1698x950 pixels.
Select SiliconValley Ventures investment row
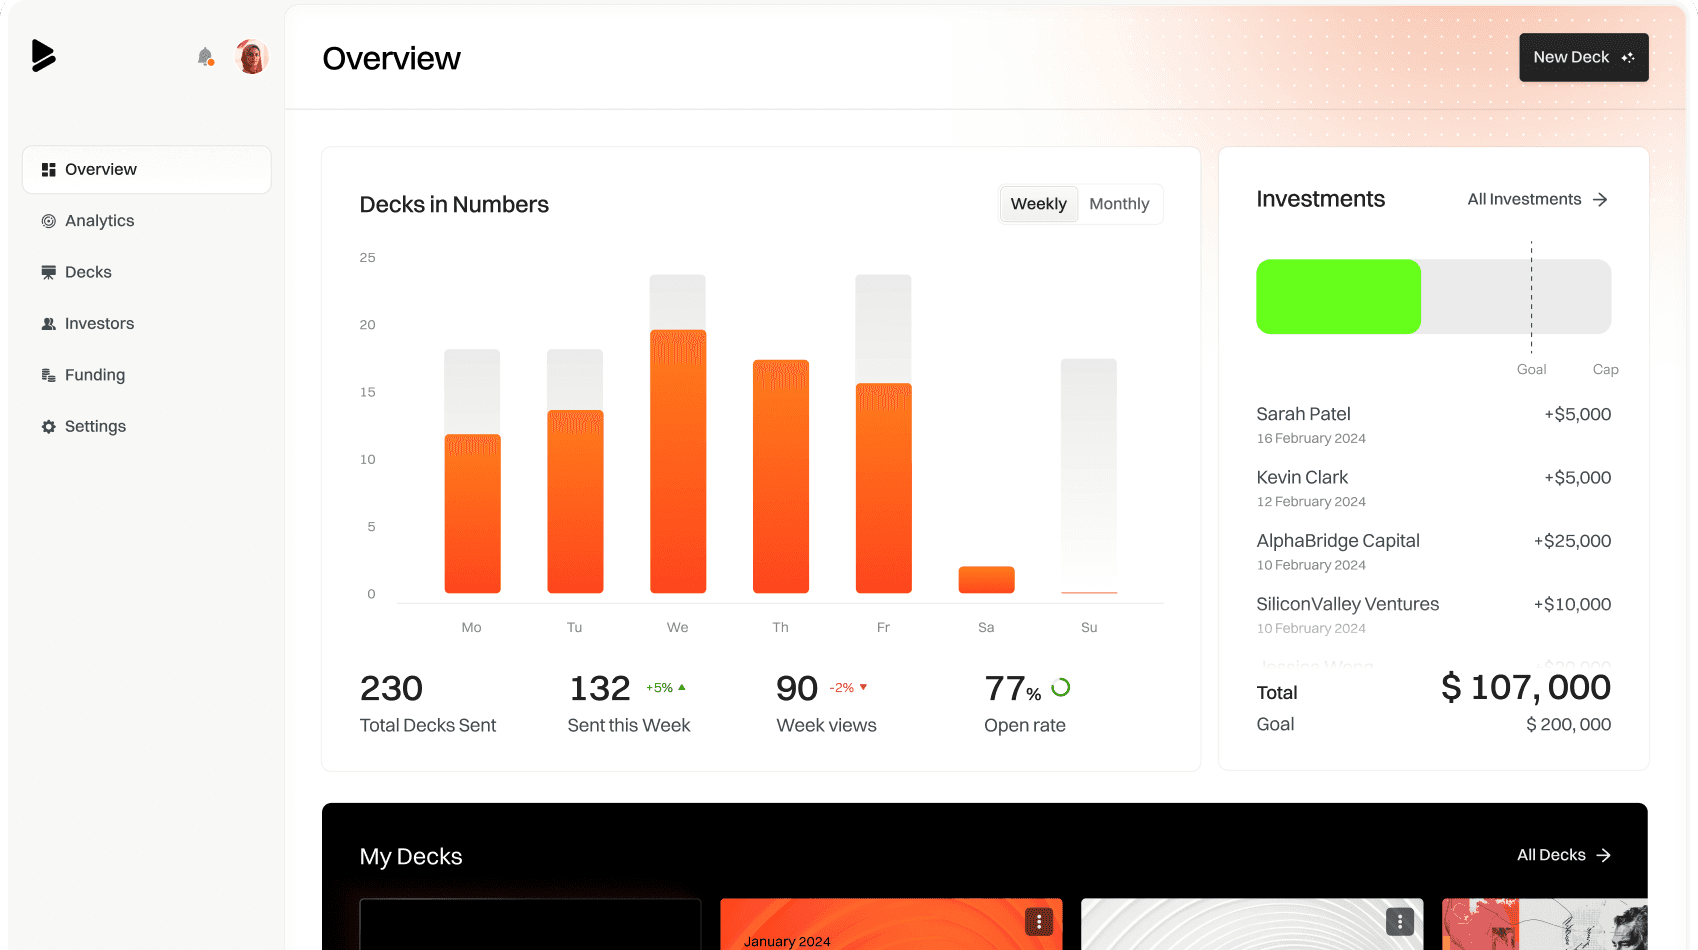pyautogui.click(x=1433, y=615)
